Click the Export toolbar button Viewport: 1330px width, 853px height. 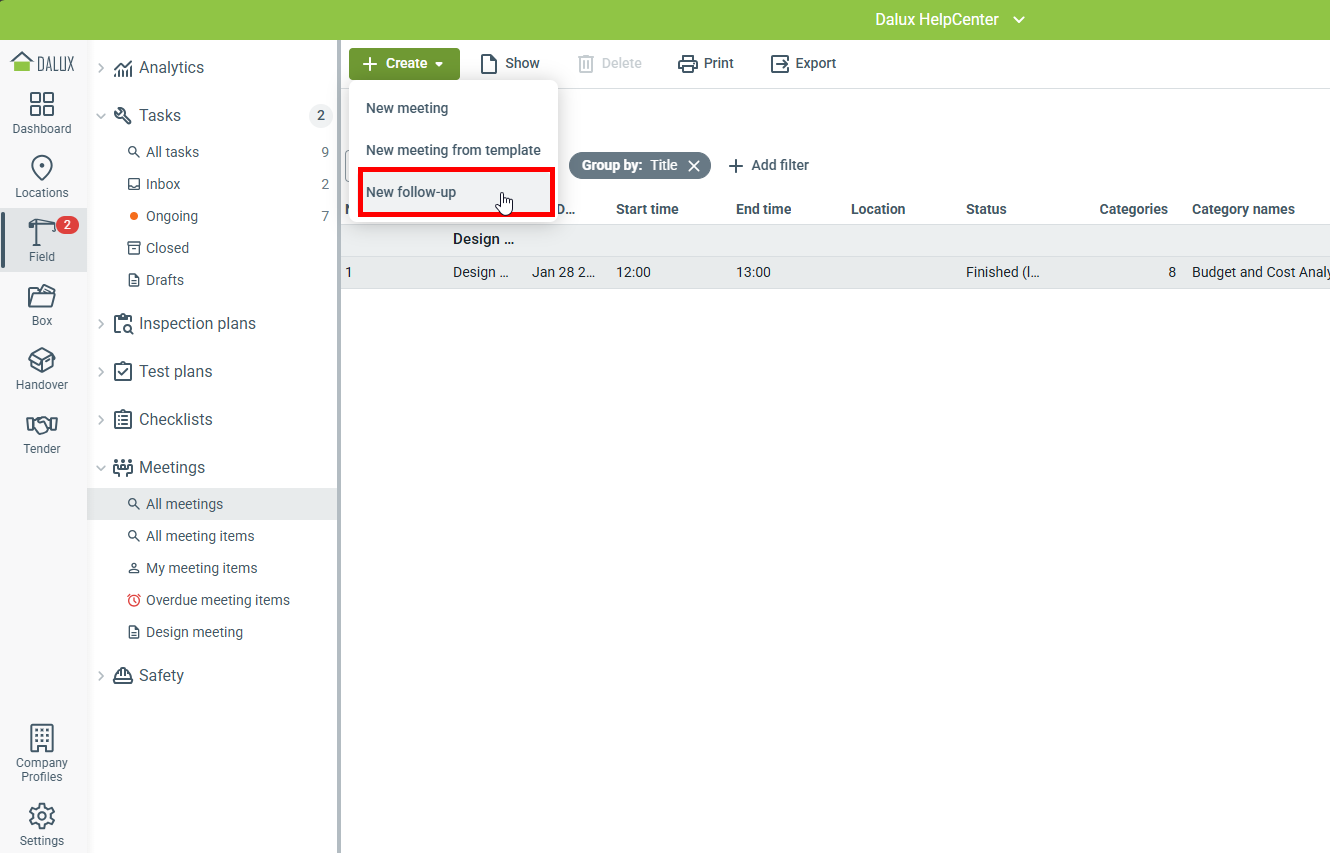tap(803, 64)
